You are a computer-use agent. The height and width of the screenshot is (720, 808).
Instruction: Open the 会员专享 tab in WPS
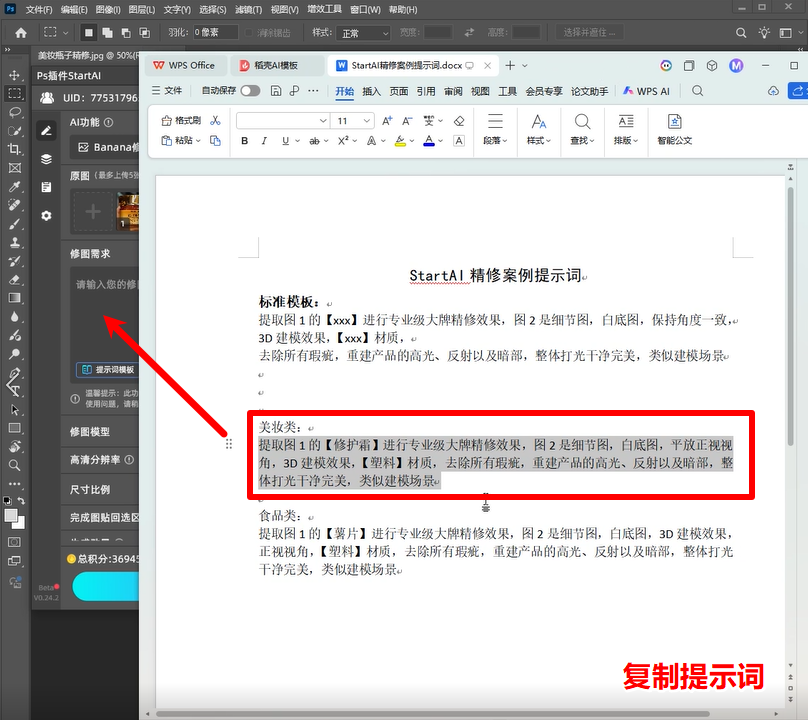click(544, 91)
